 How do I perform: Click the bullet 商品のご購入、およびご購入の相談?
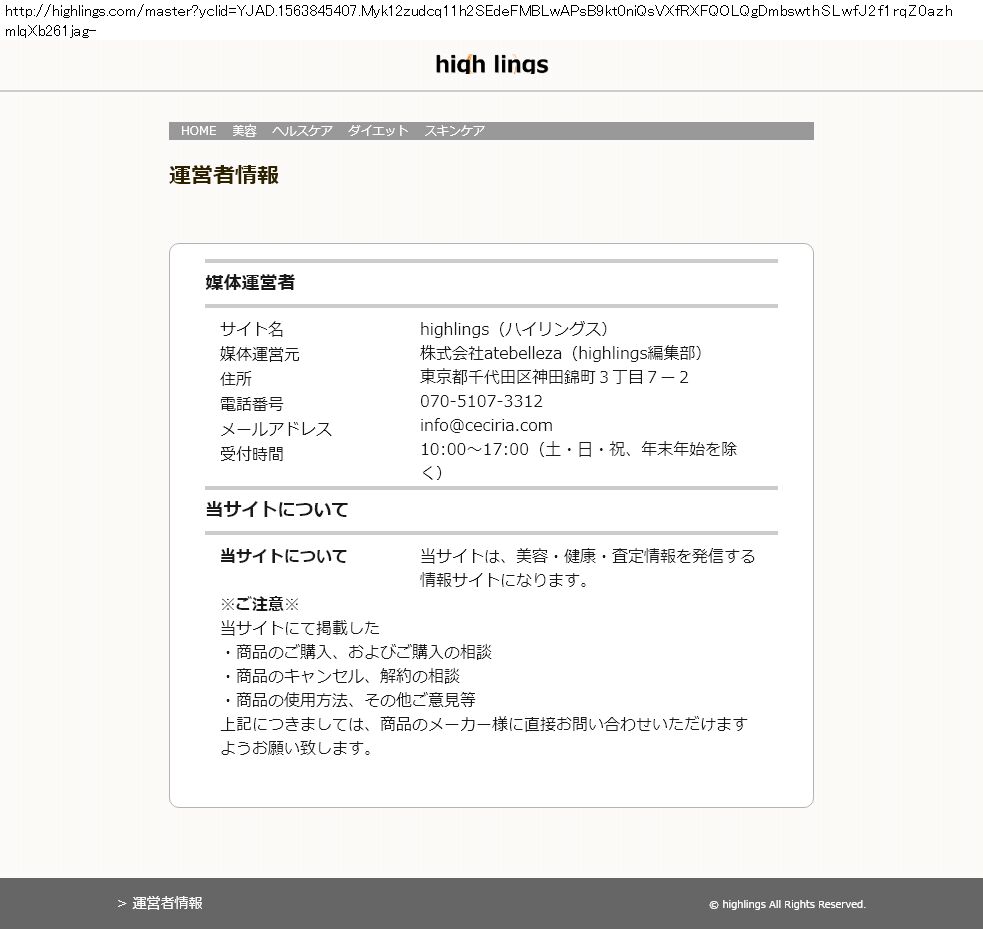click(x=356, y=652)
